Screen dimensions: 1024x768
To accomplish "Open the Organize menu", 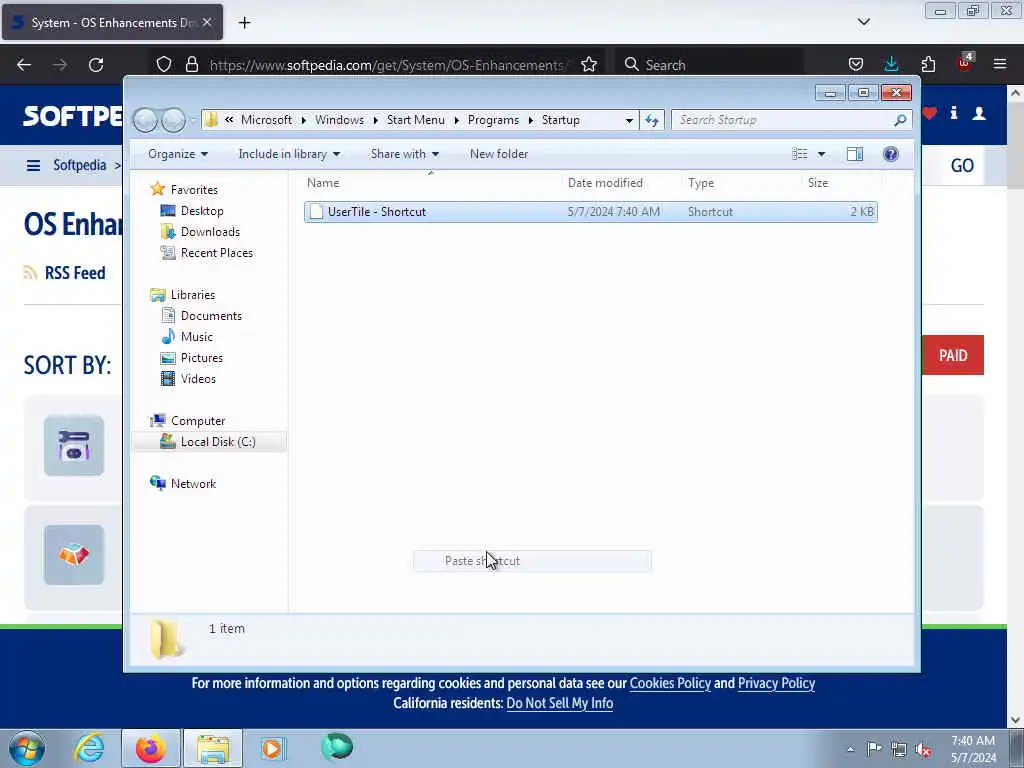I will point(178,154).
